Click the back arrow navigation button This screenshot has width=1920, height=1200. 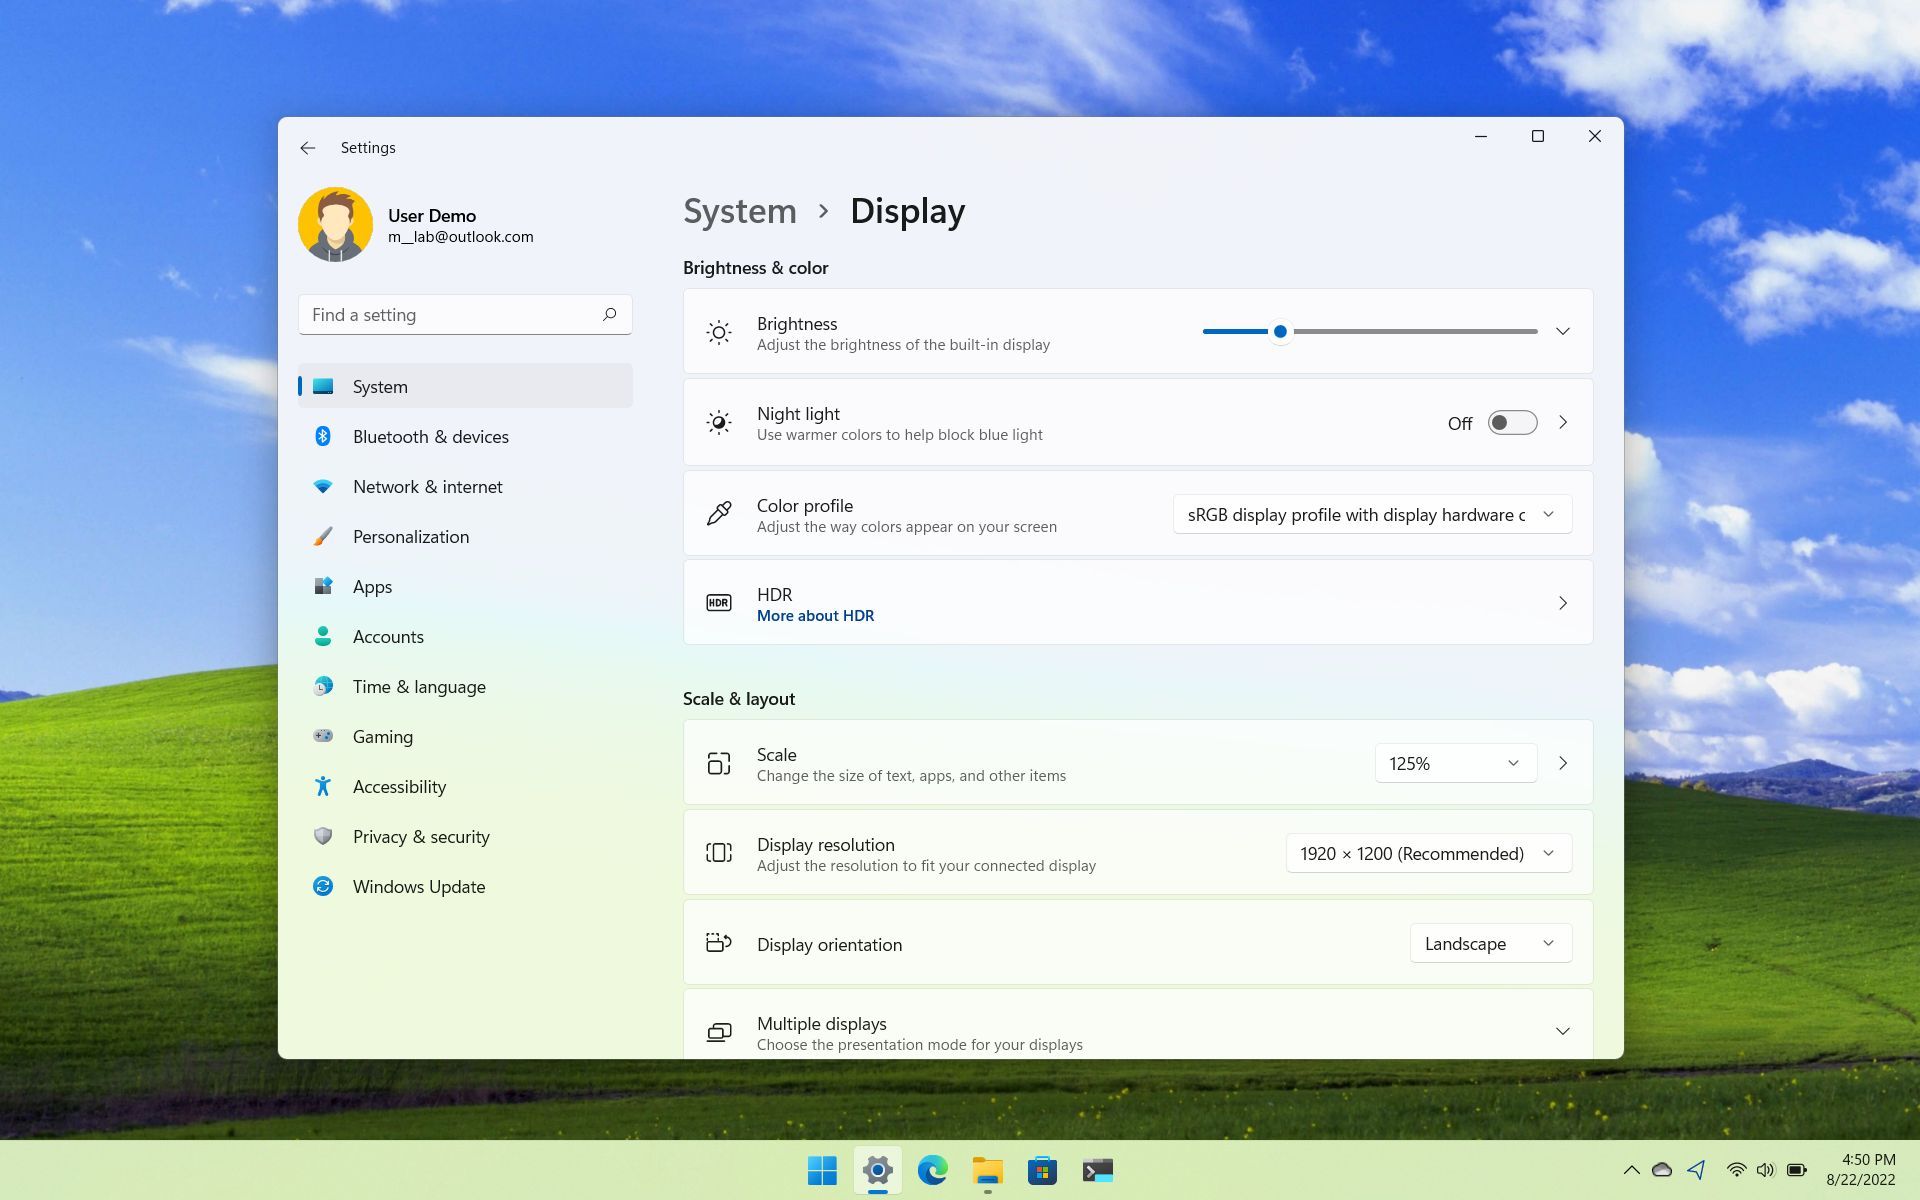click(x=305, y=147)
